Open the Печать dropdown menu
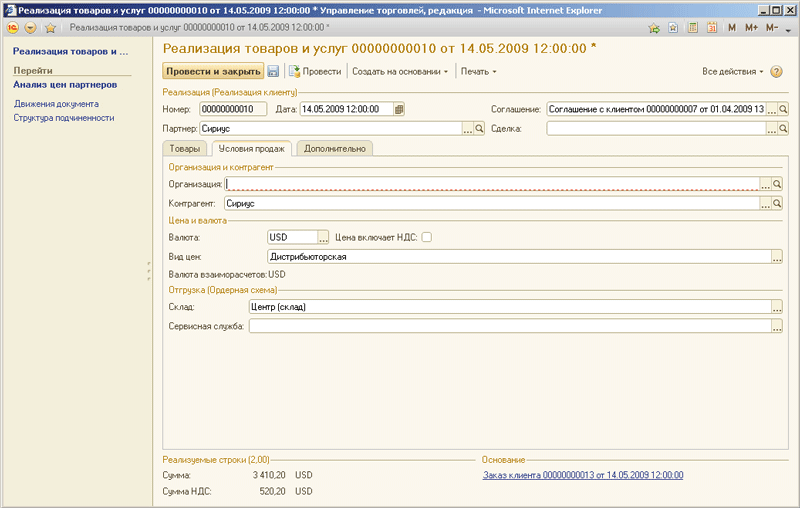The image size is (800, 508). tap(479, 72)
